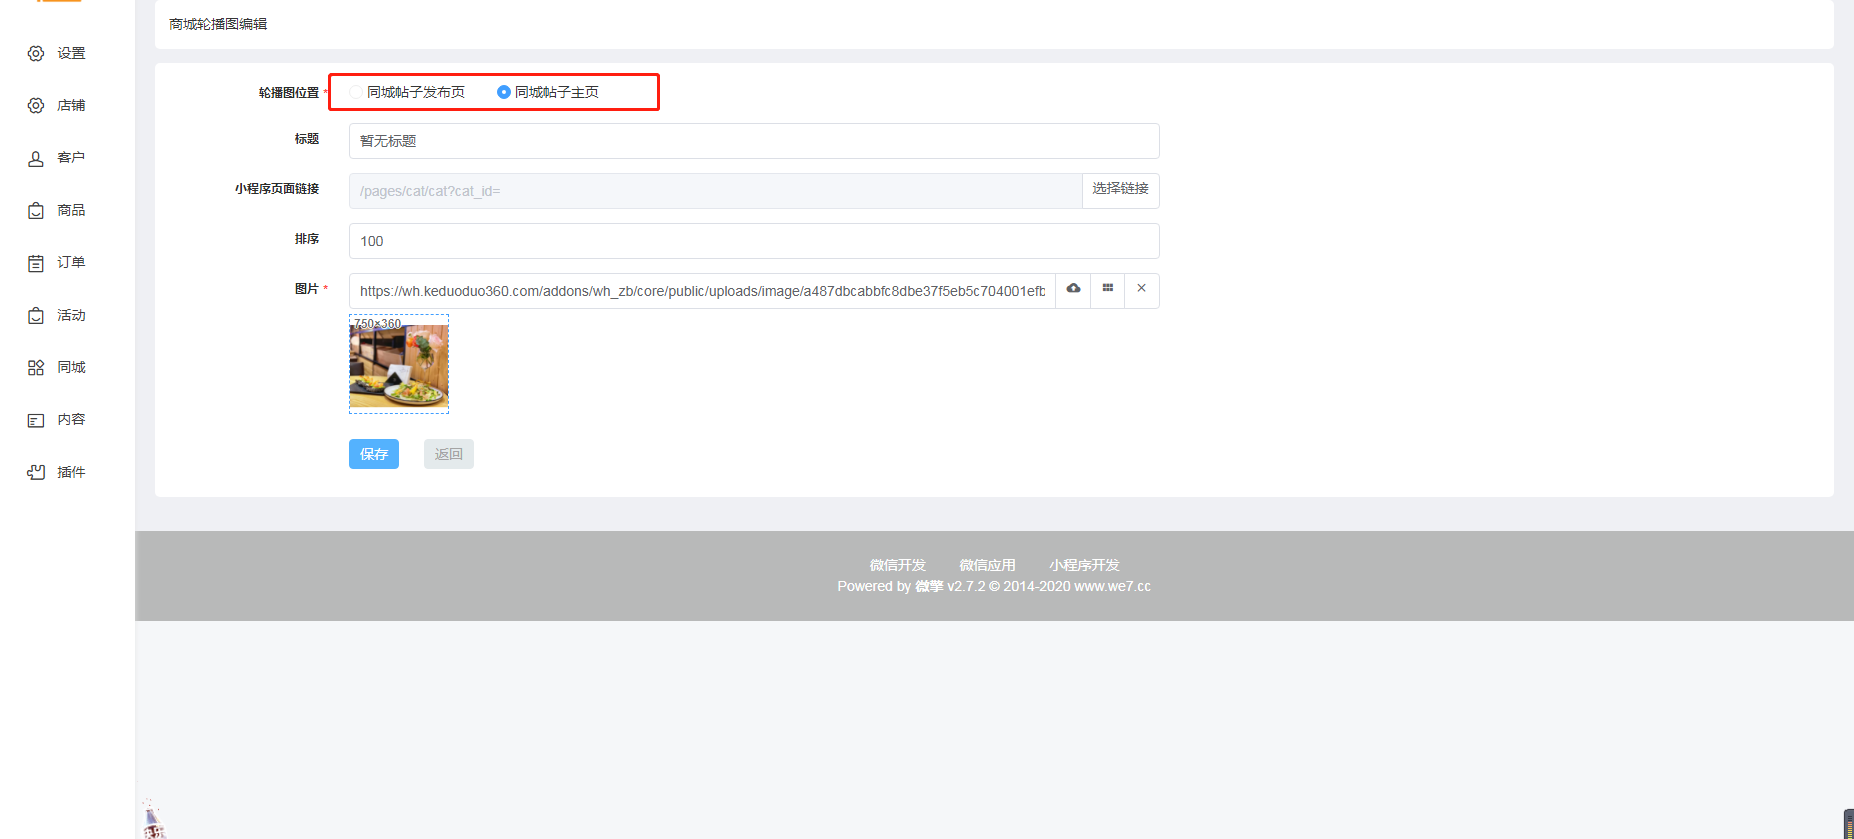Screen dimensions: 1854x839
Task: Open image library via grid icon
Action: tap(1108, 290)
